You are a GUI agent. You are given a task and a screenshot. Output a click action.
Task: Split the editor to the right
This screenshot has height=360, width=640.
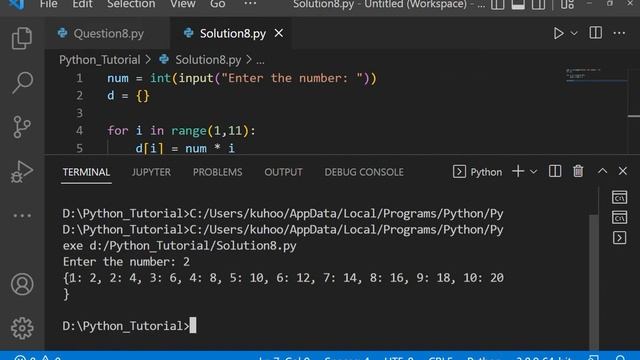tap(596, 33)
